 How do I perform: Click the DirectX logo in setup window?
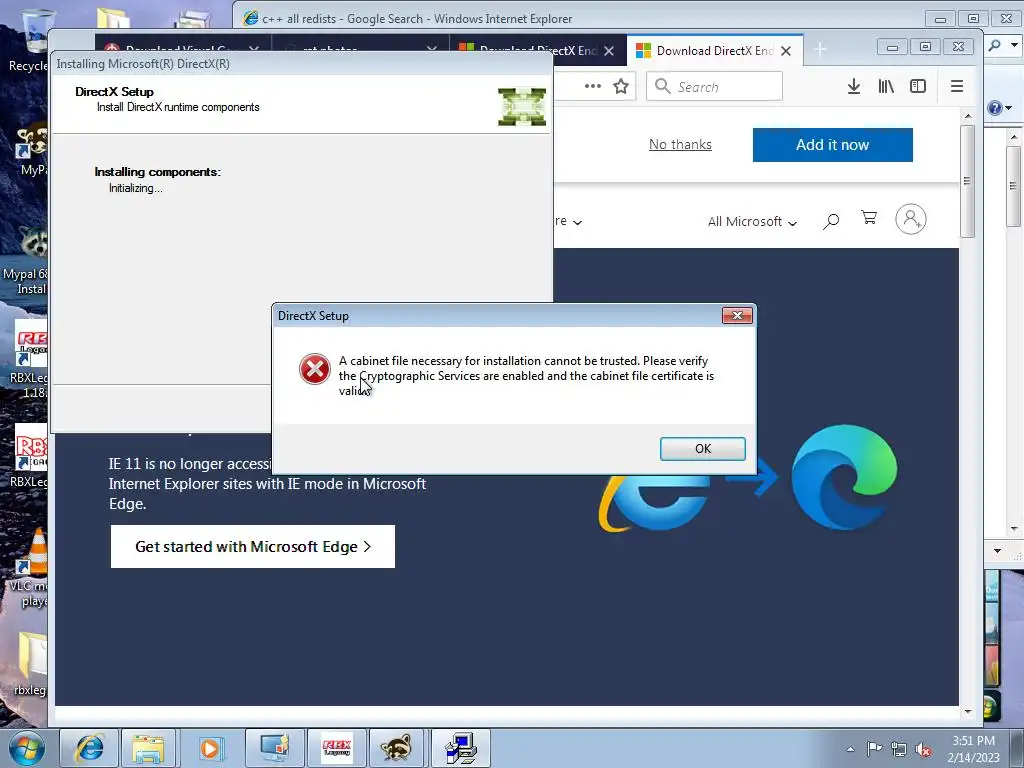click(x=522, y=106)
